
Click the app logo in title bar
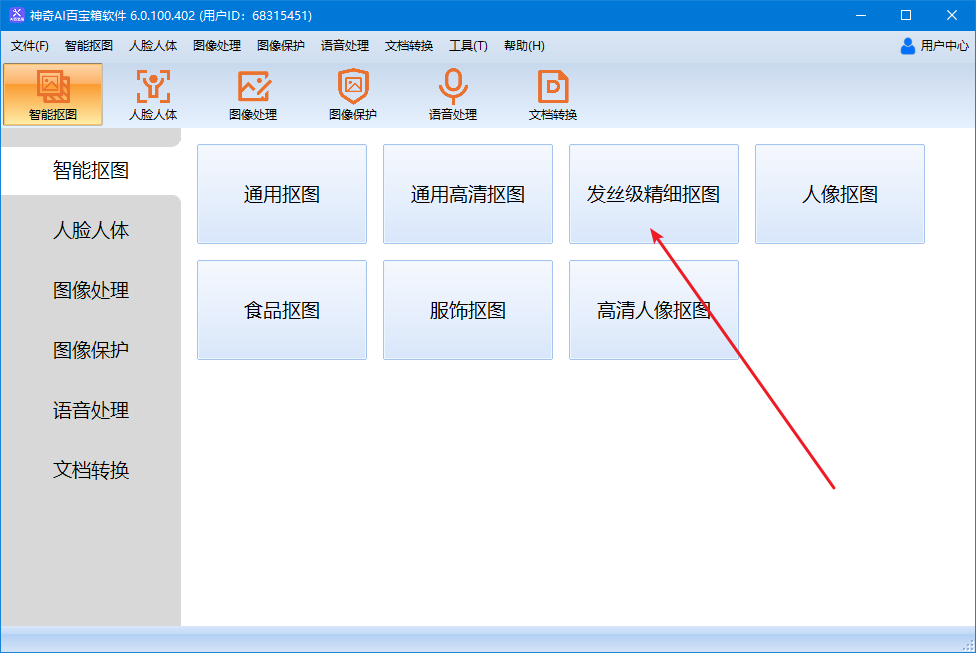point(17,15)
